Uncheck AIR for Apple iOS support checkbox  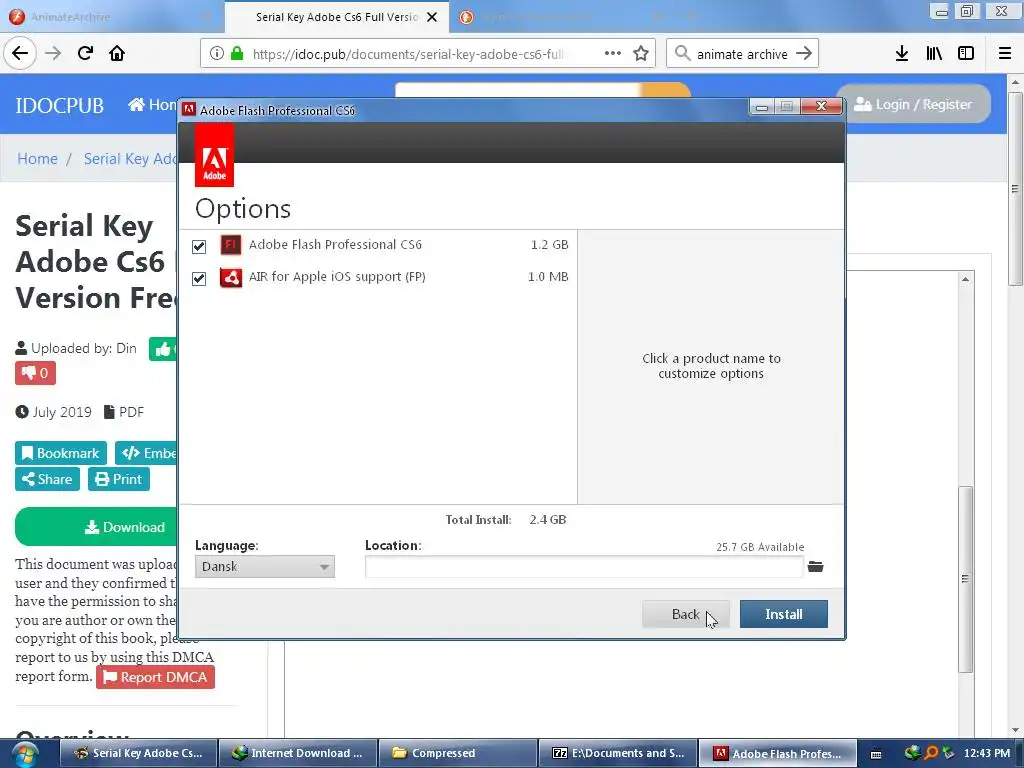coord(199,279)
